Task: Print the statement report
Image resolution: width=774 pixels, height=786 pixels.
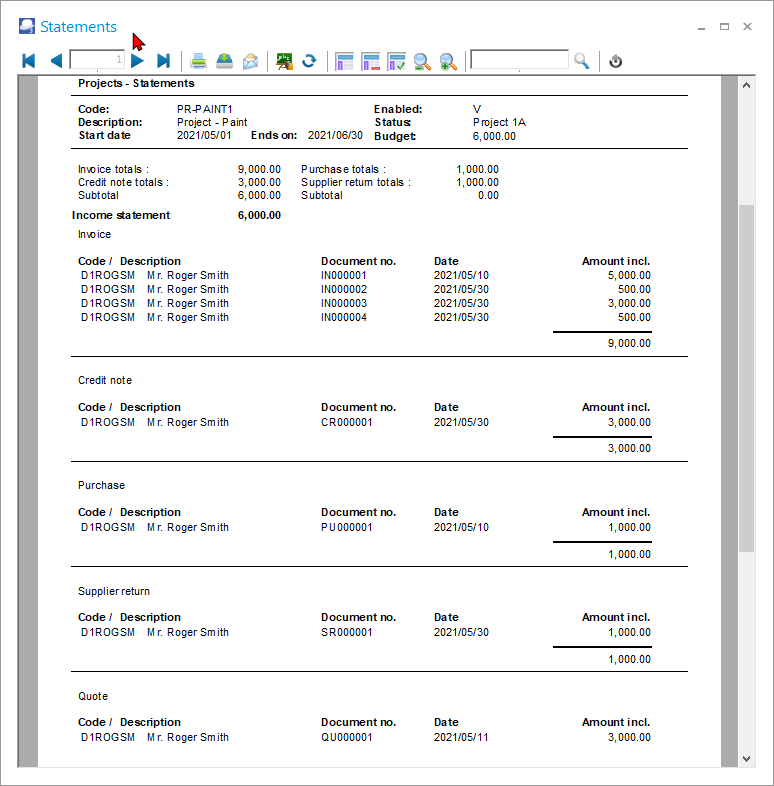Action: coord(199,61)
